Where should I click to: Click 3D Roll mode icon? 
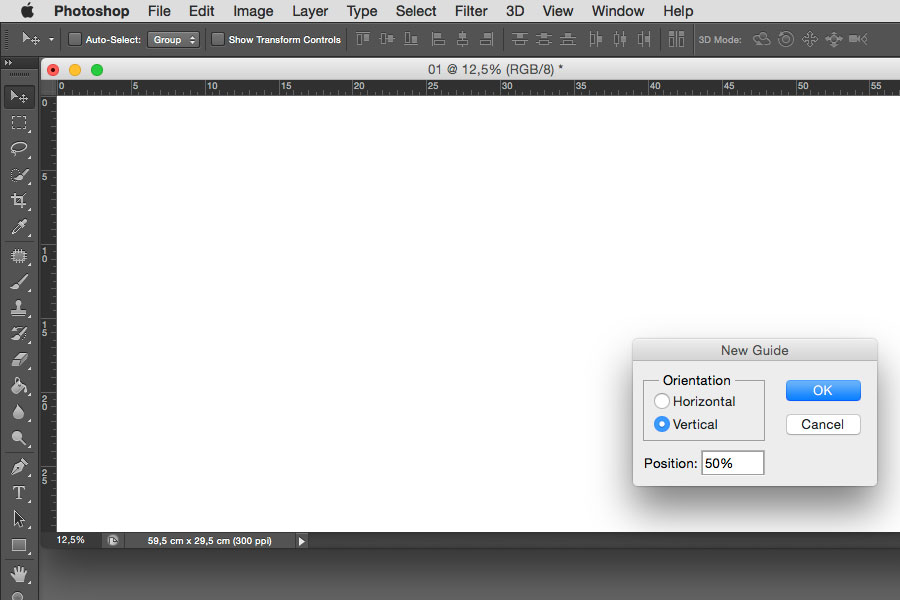[x=786, y=39]
